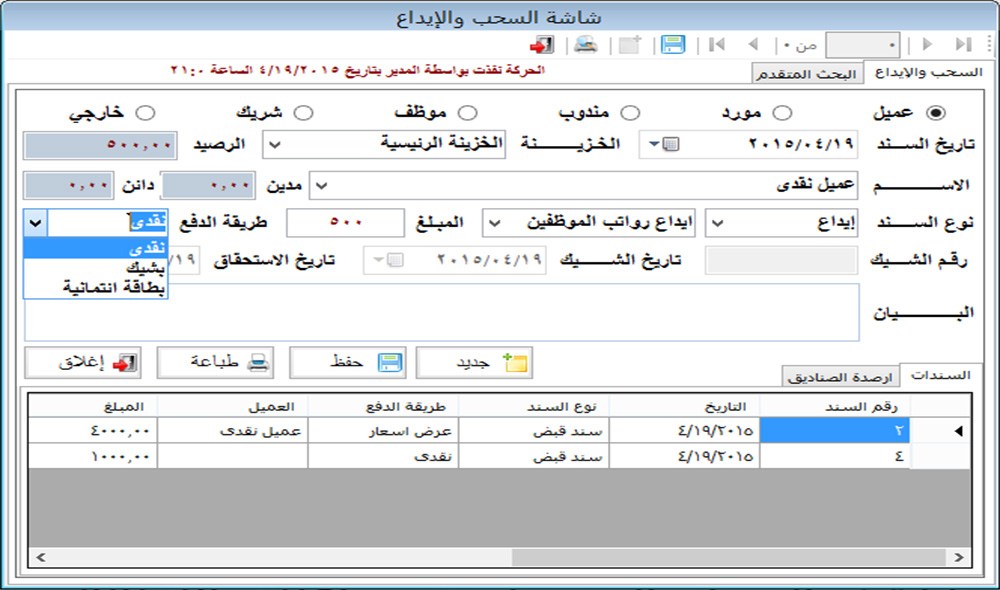Select the مورد radio button
The width and height of the screenshot is (1000, 590).
(x=783, y=113)
